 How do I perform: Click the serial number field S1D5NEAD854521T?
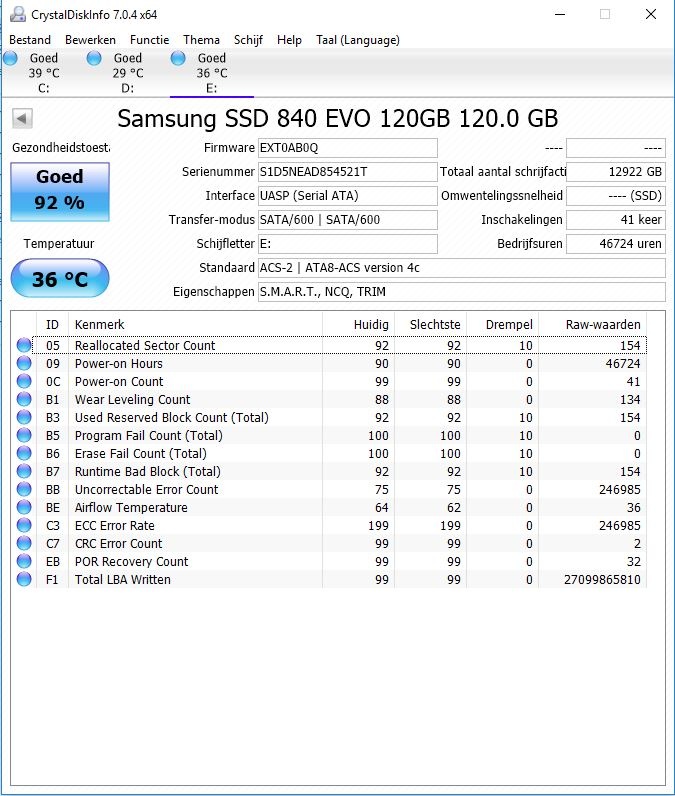(348, 172)
